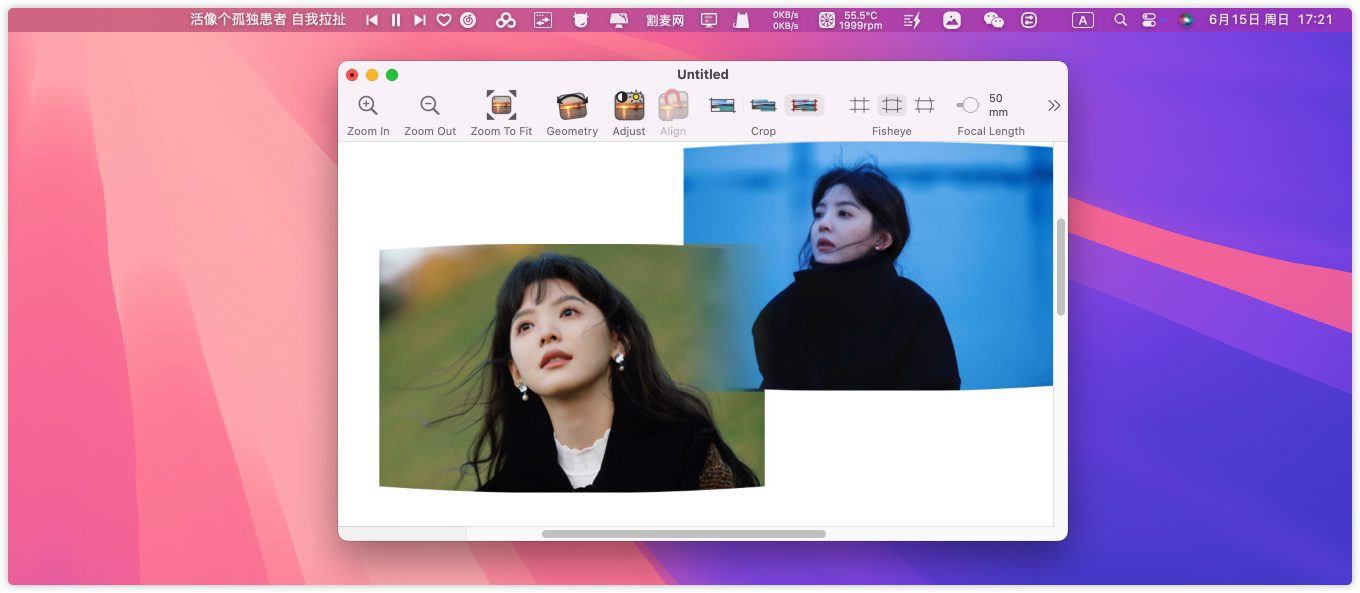Click the Untitled window title
Viewport: 1360px width, 593px height.
pyautogui.click(x=703, y=74)
